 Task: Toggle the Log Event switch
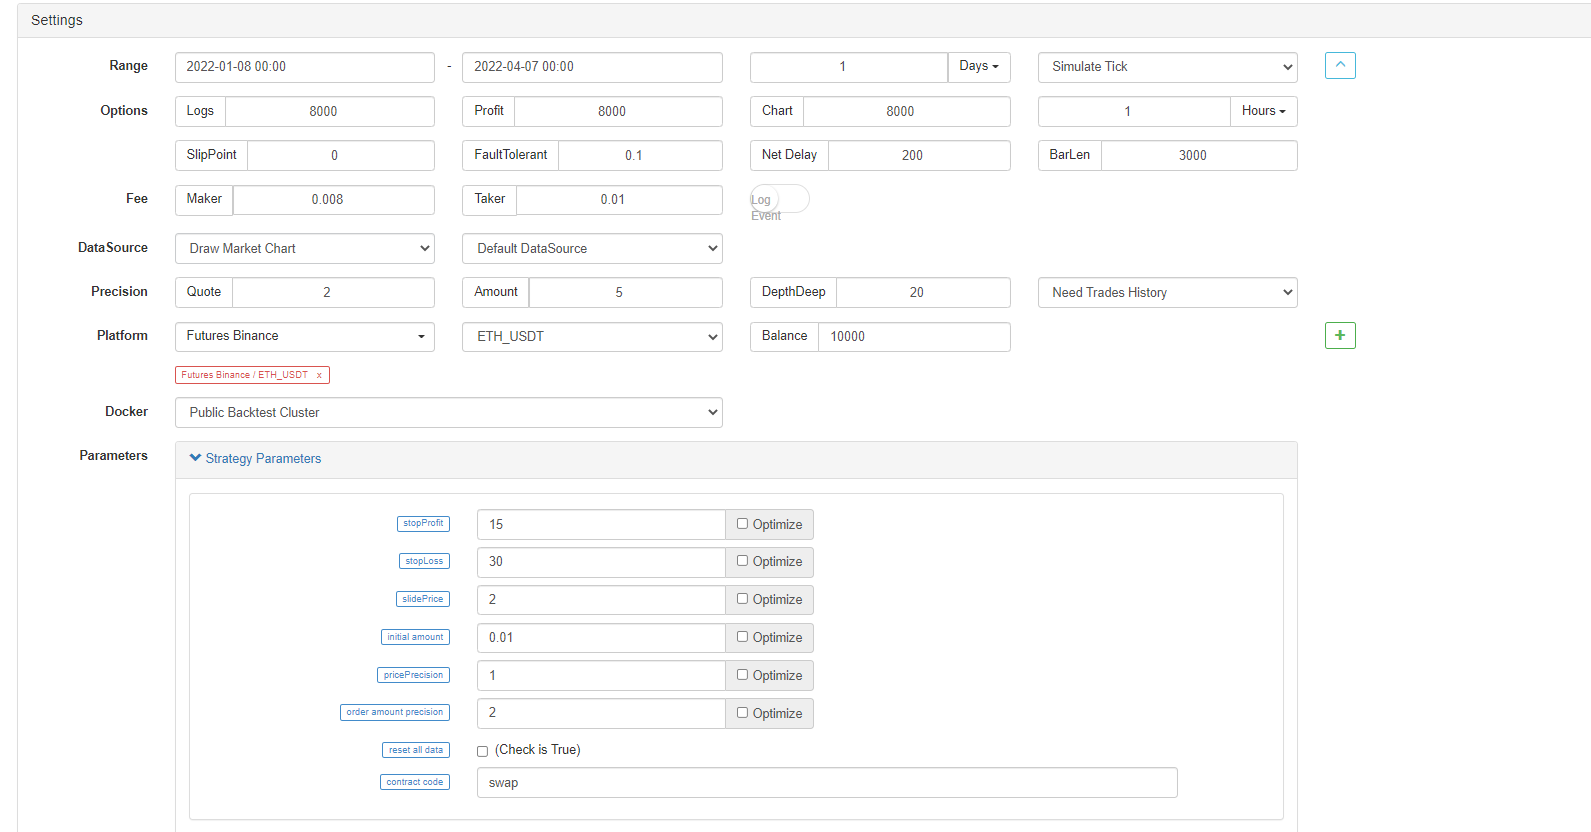tap(780, 199)
